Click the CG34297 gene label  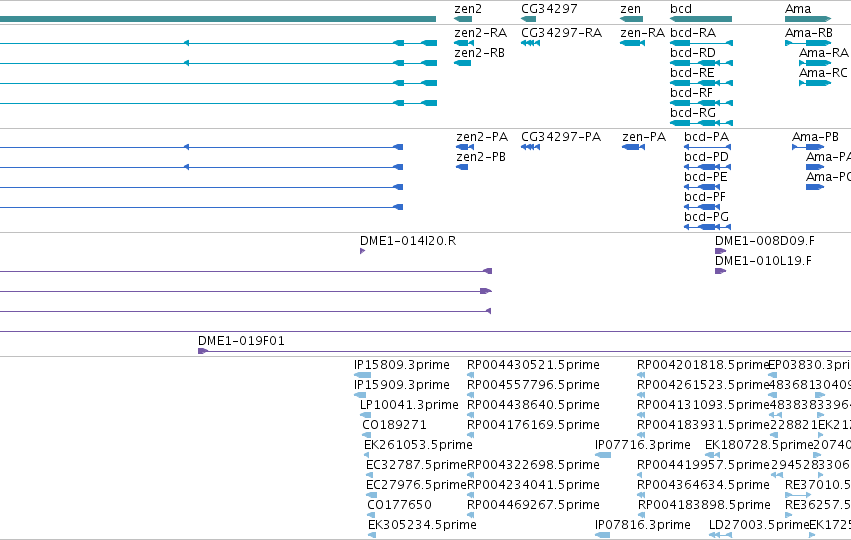click(x=549, y=9)
